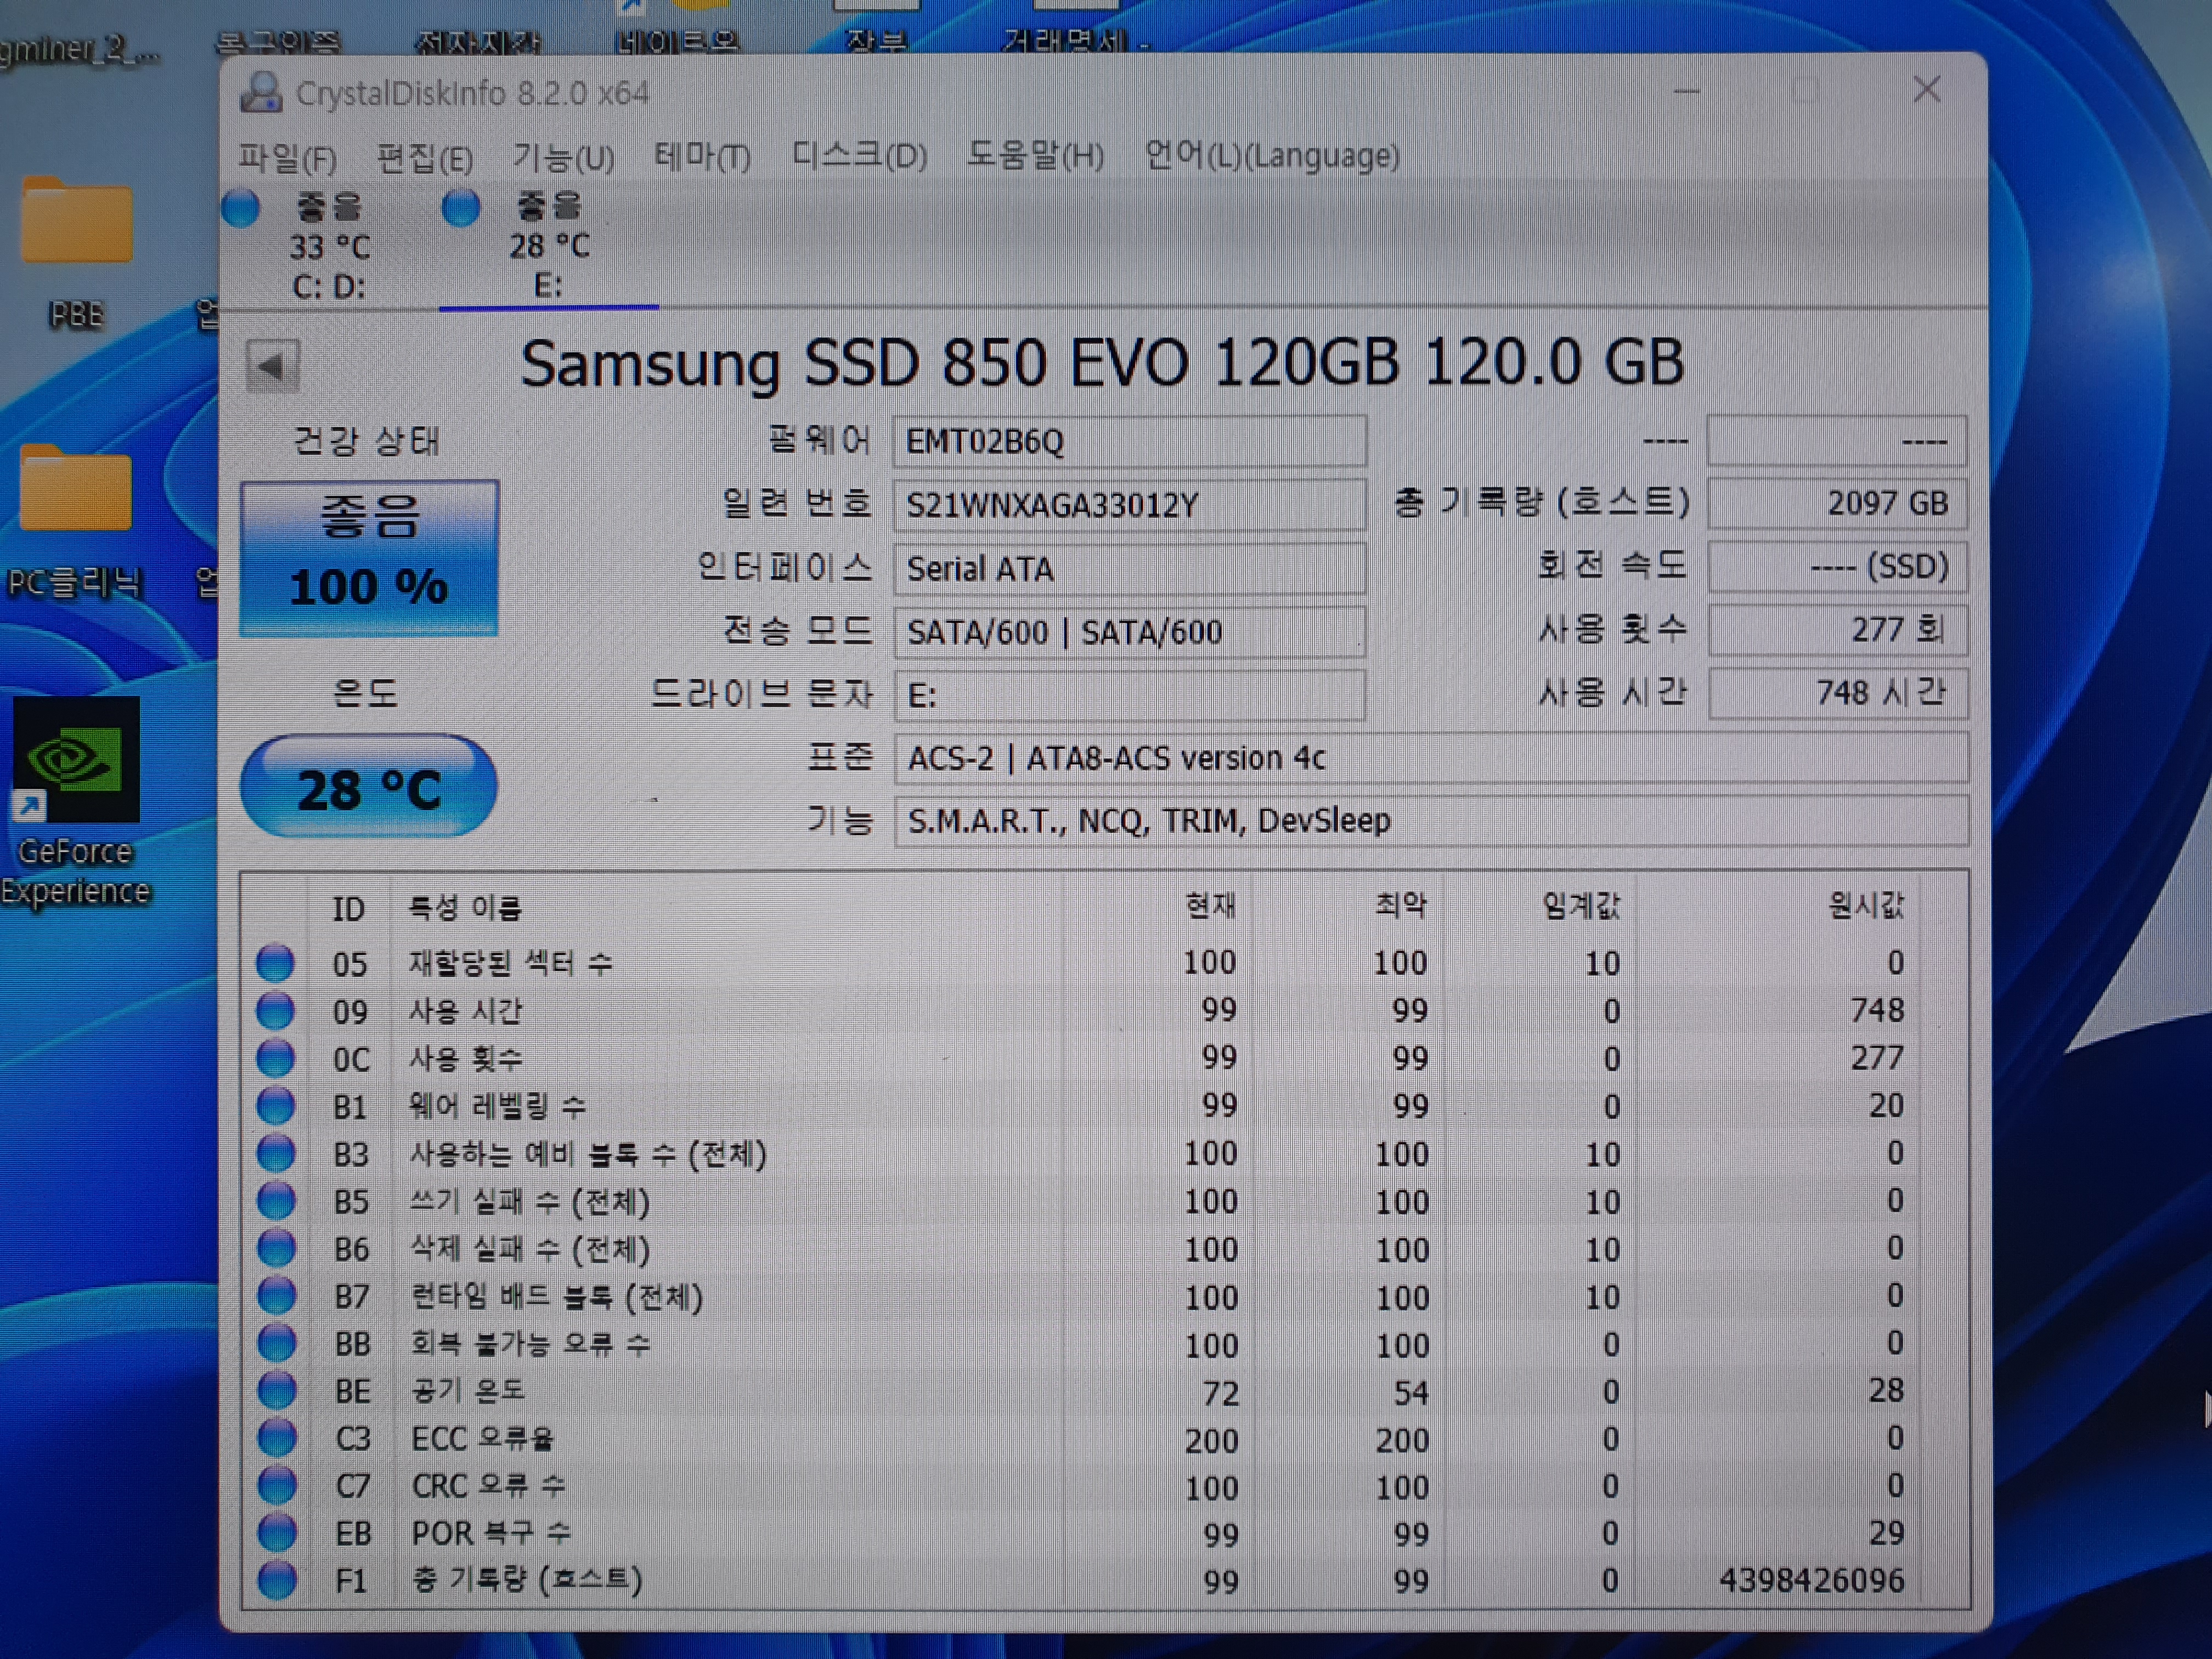
Task: Click the rotation rate value ---- (SSD)
Action: 1837,566
